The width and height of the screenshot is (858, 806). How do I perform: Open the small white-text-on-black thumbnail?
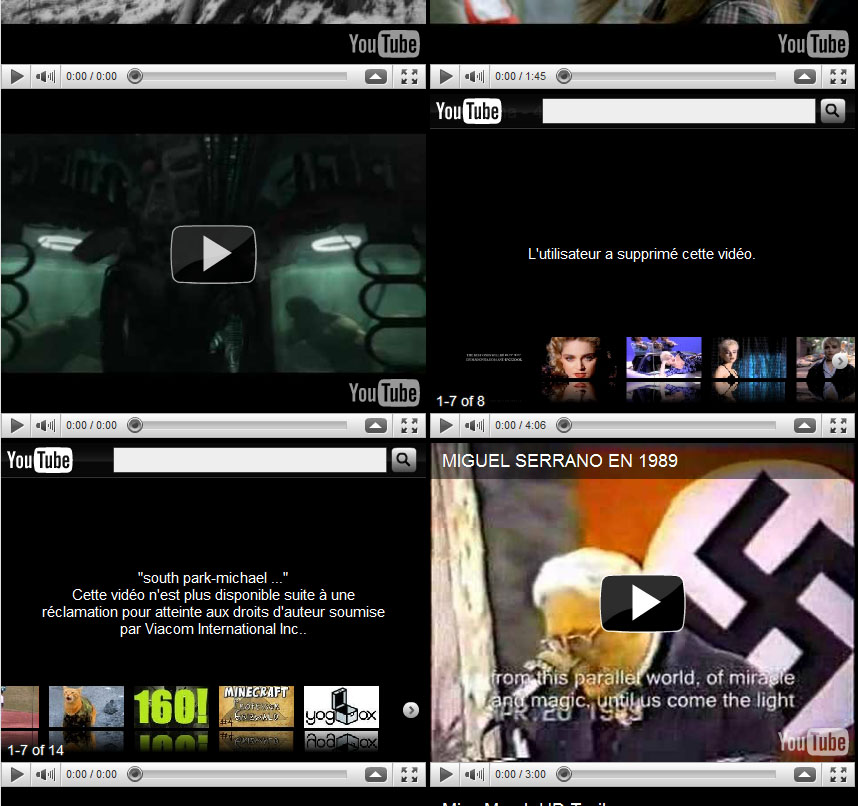494,357
